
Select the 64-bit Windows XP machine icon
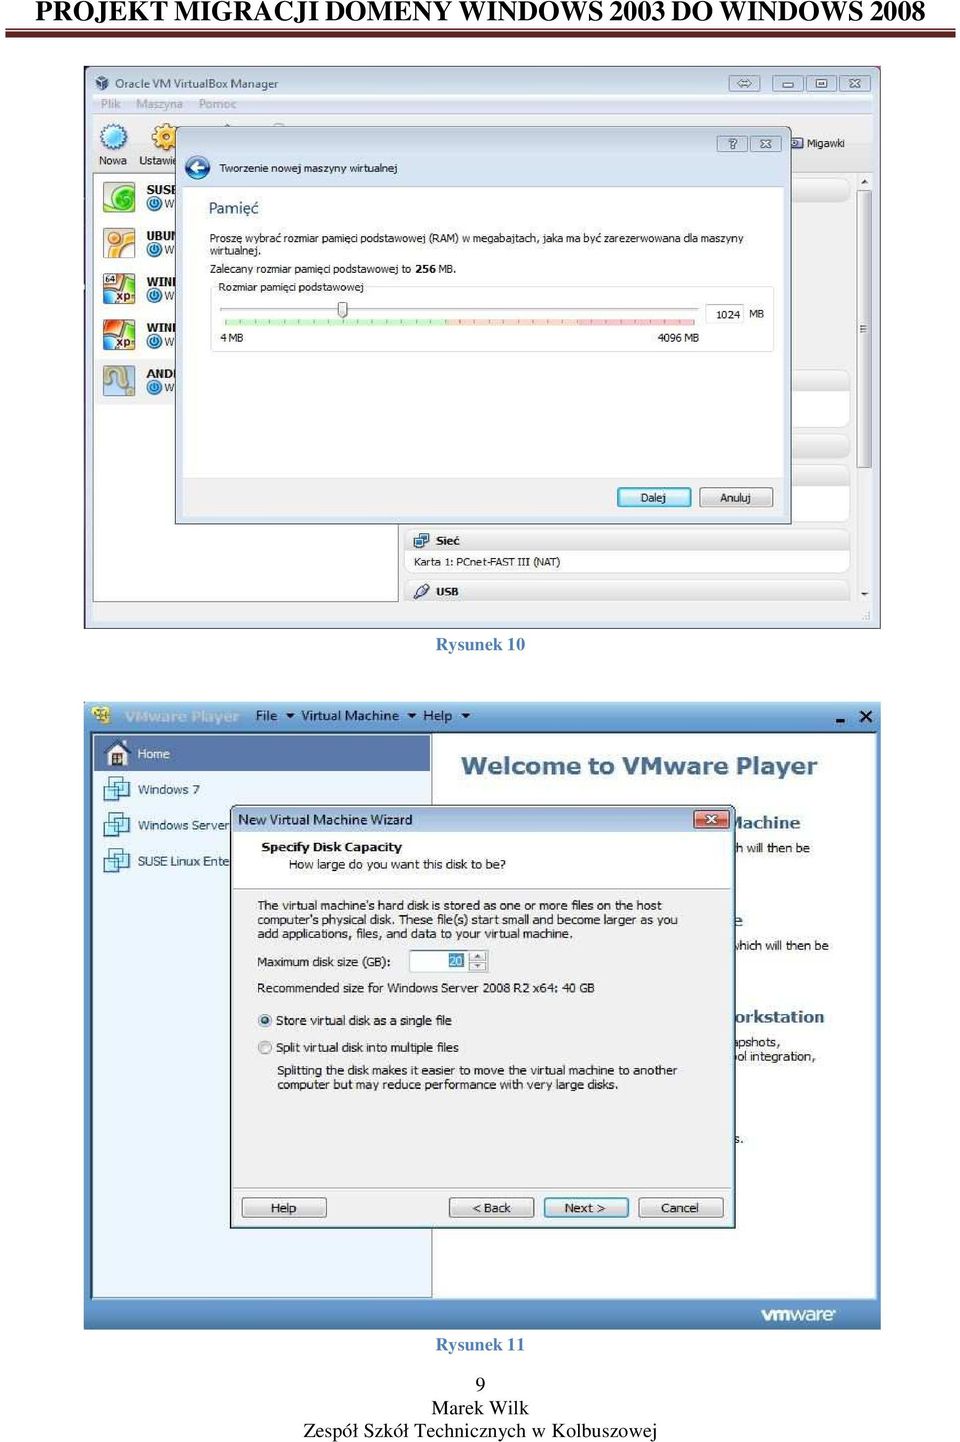click(119, 288)
